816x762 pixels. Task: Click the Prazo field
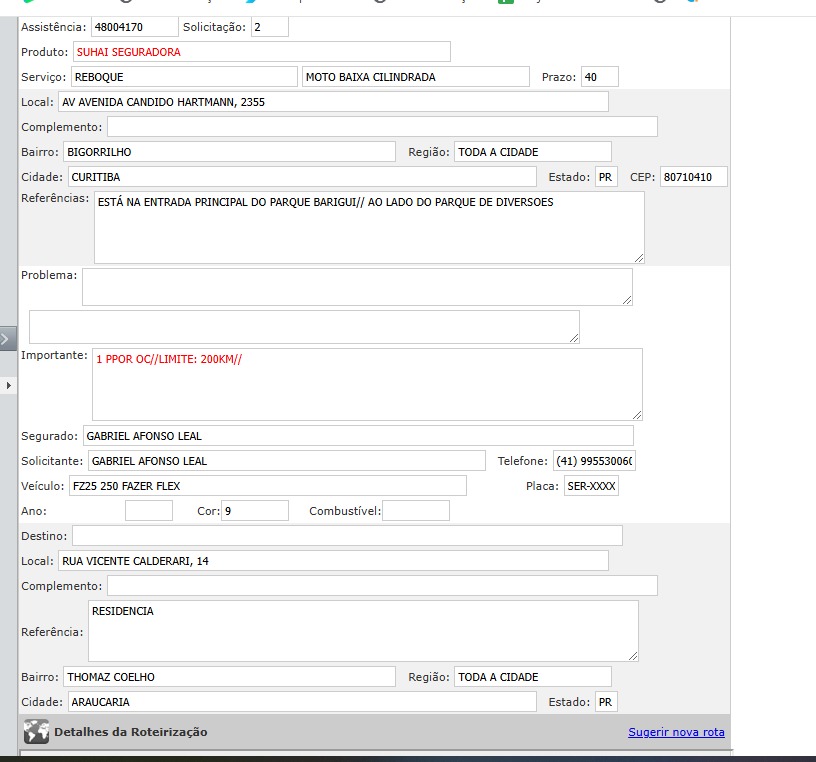click(x=600, y=77)
